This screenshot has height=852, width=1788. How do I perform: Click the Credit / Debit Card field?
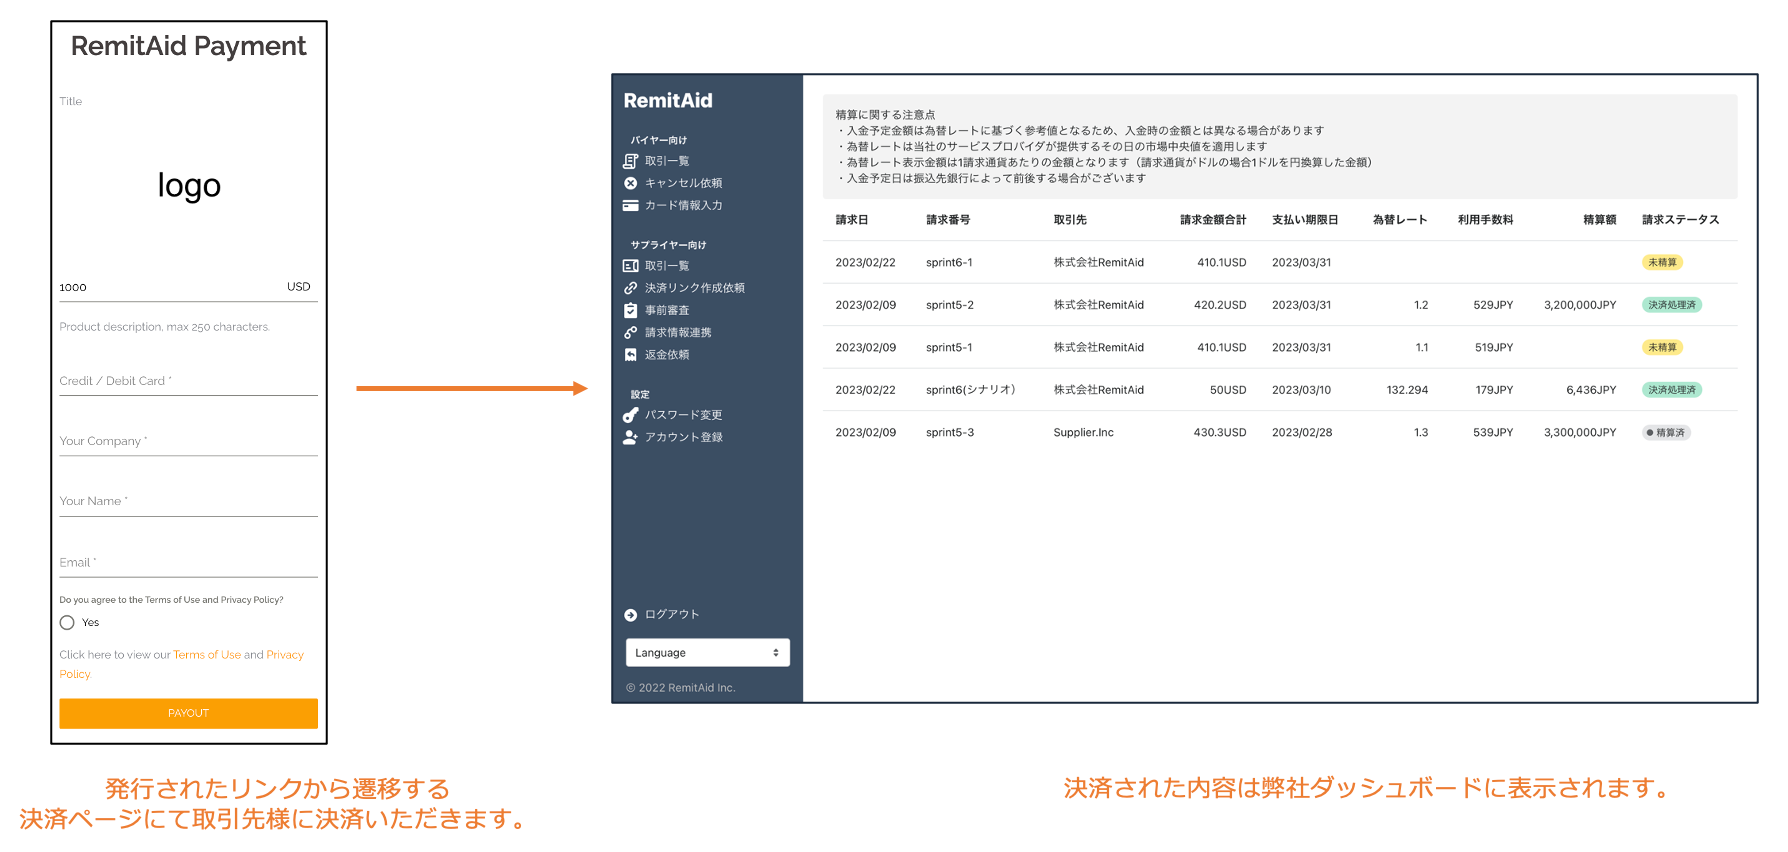188,381
